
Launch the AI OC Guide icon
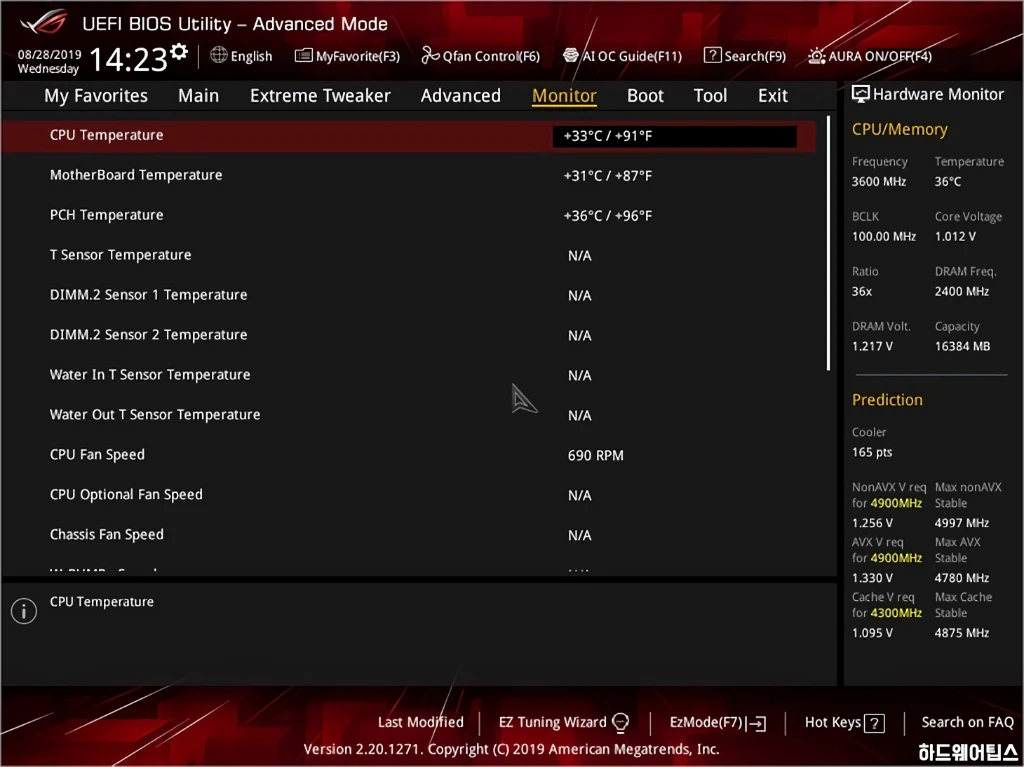(571, 56)
